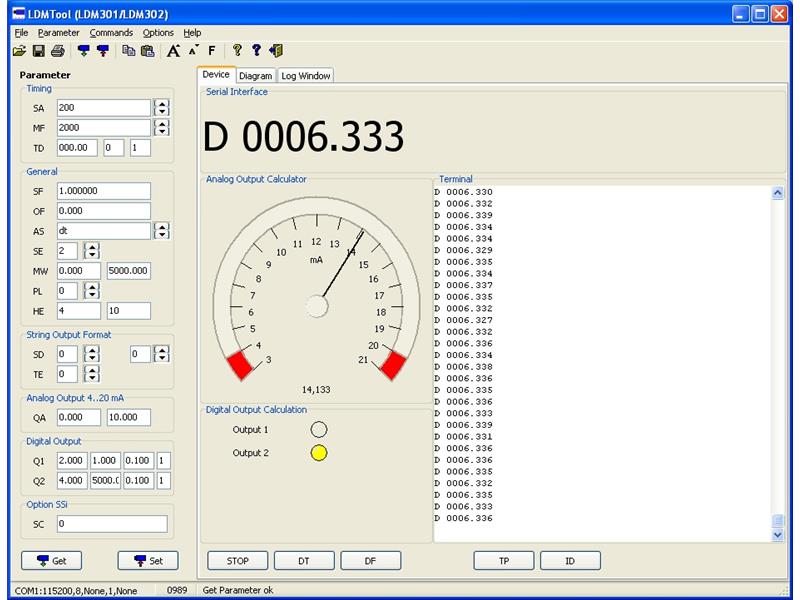Click the OF offset field showing 0.000
Screen dimensions: 800x600
pyautogui.click(x=104, y=211)
